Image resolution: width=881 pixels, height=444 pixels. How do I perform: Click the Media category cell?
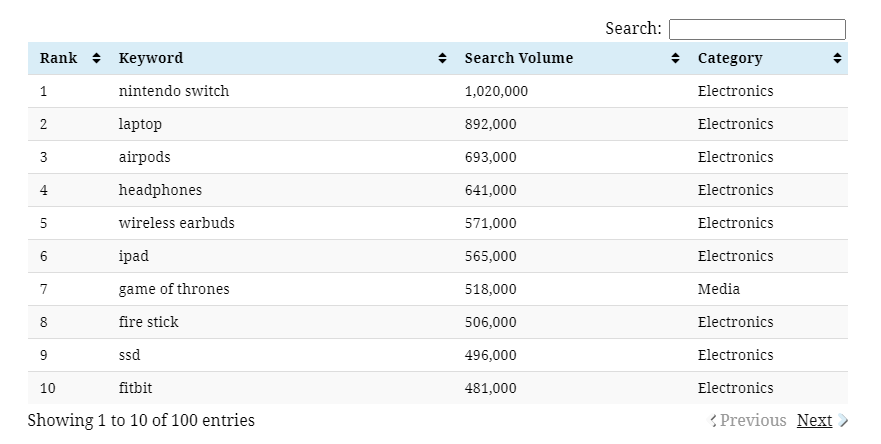pos(718,289)
